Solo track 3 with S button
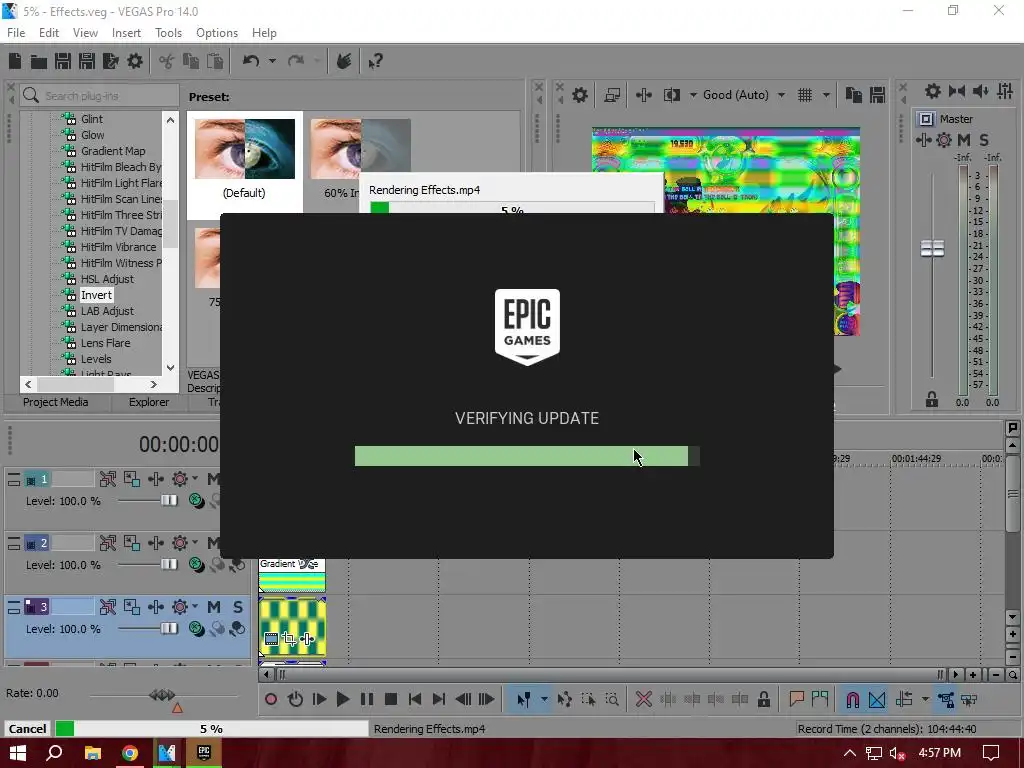1024x768 pixels. (x=238, y=607)
